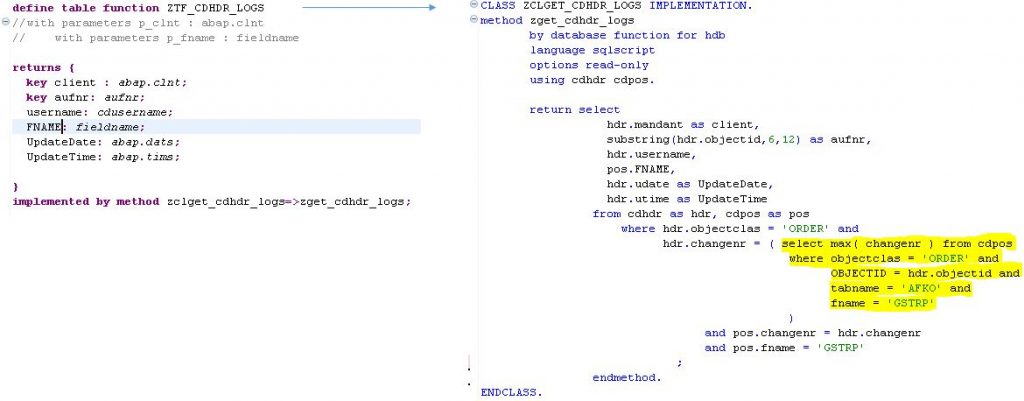The width and height of the screenshot is (1024, 401).
Task: Click the 'language sqlscript' line
Action: coord(592,50)
